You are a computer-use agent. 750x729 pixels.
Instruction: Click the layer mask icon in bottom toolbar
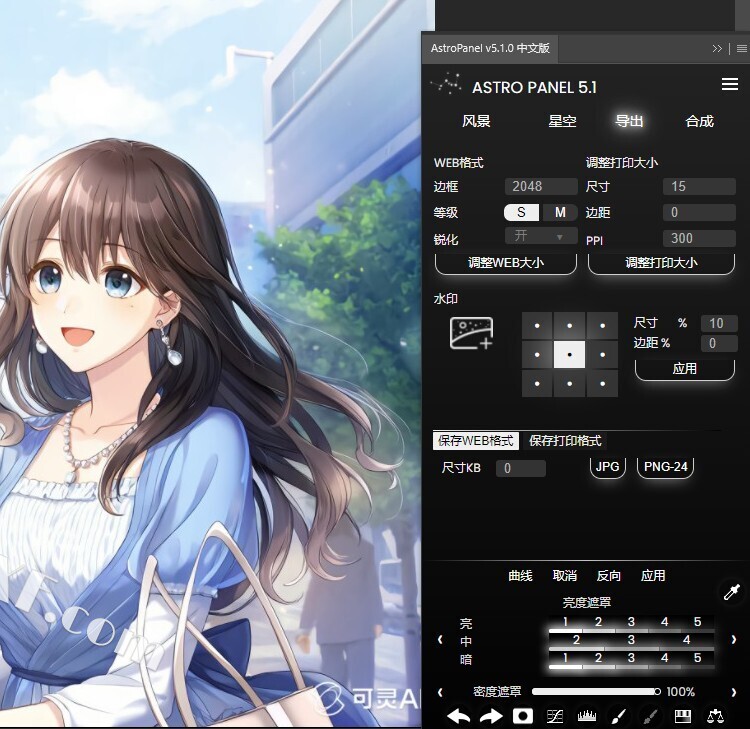tap(522, 716)
